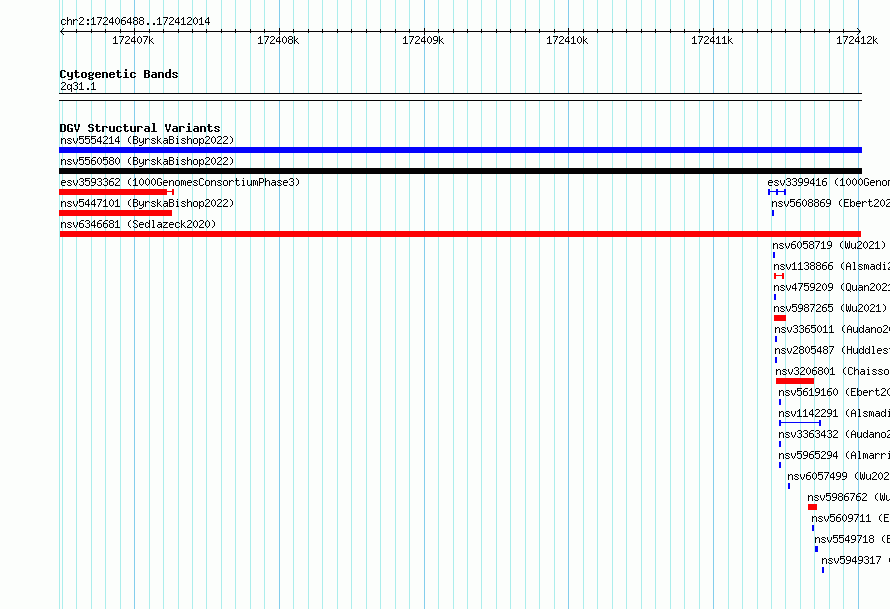890x609 pixels.
Task: Open nsv5447101 (ByrskaBishop2022) label
Action: click(x=147, y=203)
